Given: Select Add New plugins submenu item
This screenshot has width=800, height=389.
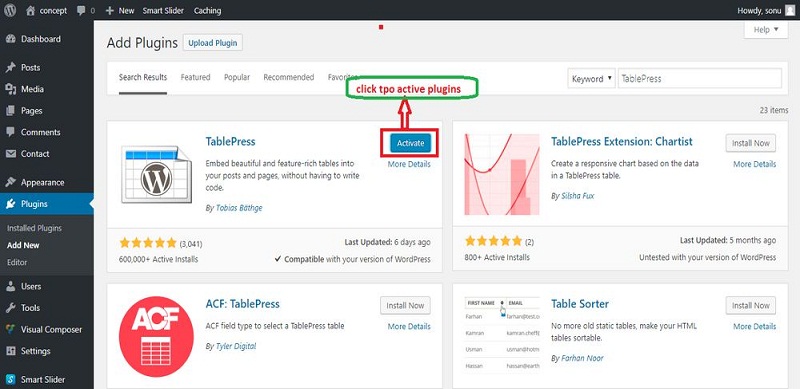Looking at the screenshot, I should click(23, 245).
